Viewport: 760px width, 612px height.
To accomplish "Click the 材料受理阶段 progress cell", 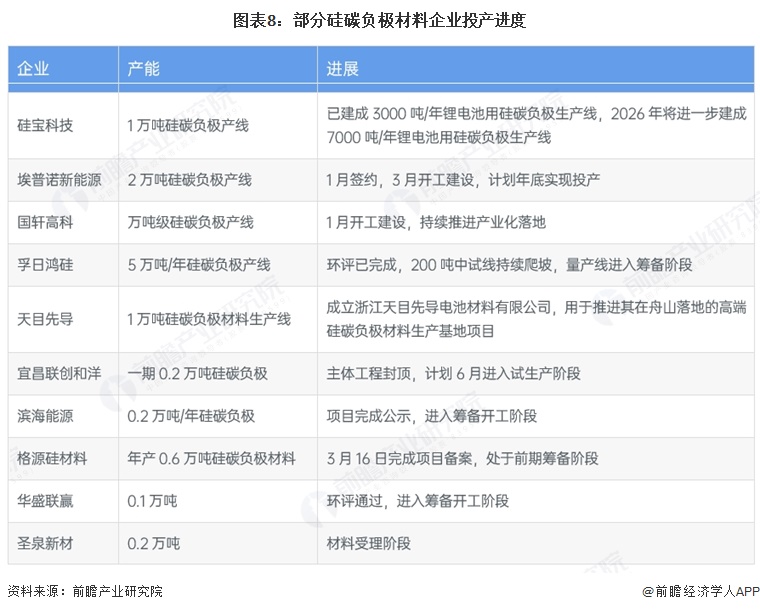I will click(536, 543).
